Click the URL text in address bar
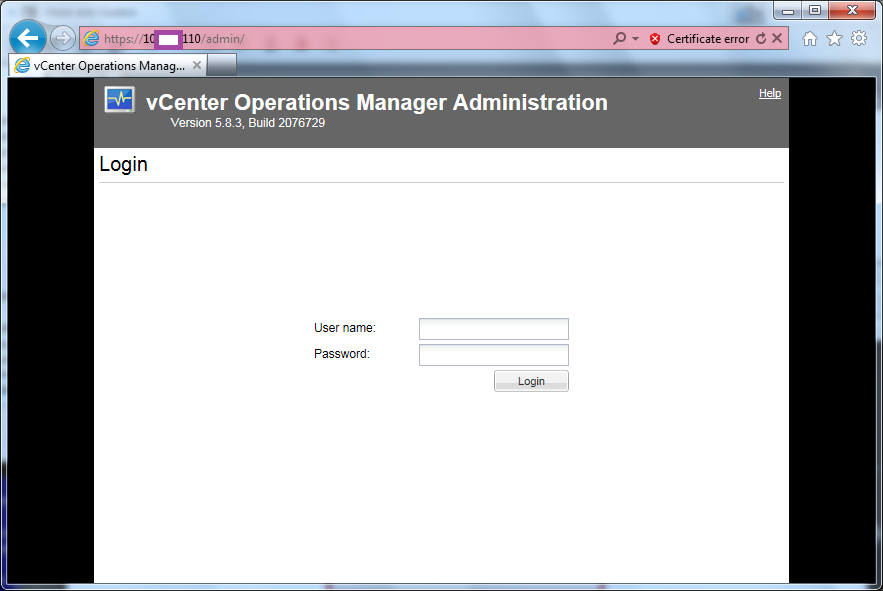The height and width of the screenshot is (591, 883). 174,39
